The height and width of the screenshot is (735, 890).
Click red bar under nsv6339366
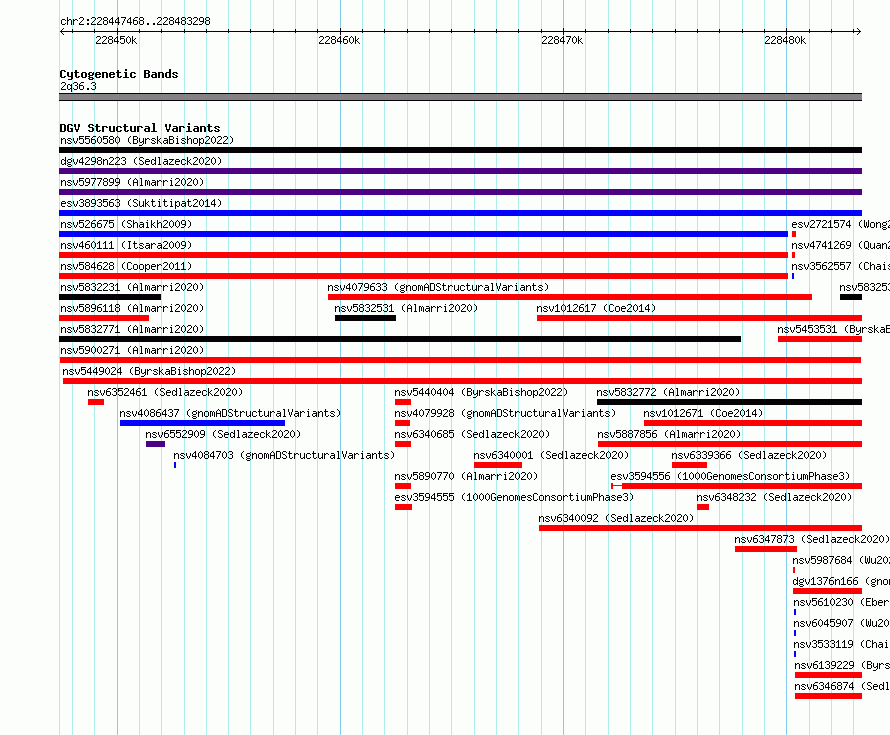coord(689,465)
